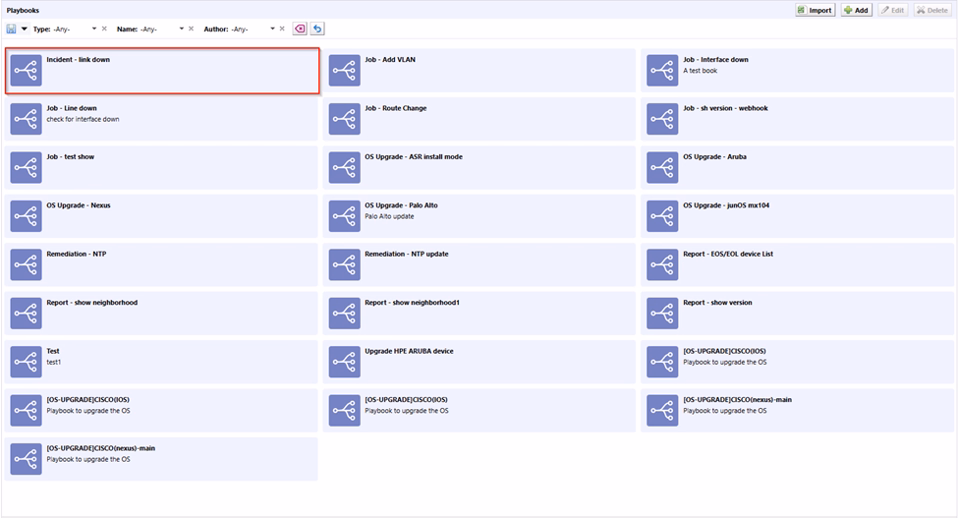Image resolution: width=958 pixels, height=518 pixels.
Task: Click the Add button
Action: 856,10
